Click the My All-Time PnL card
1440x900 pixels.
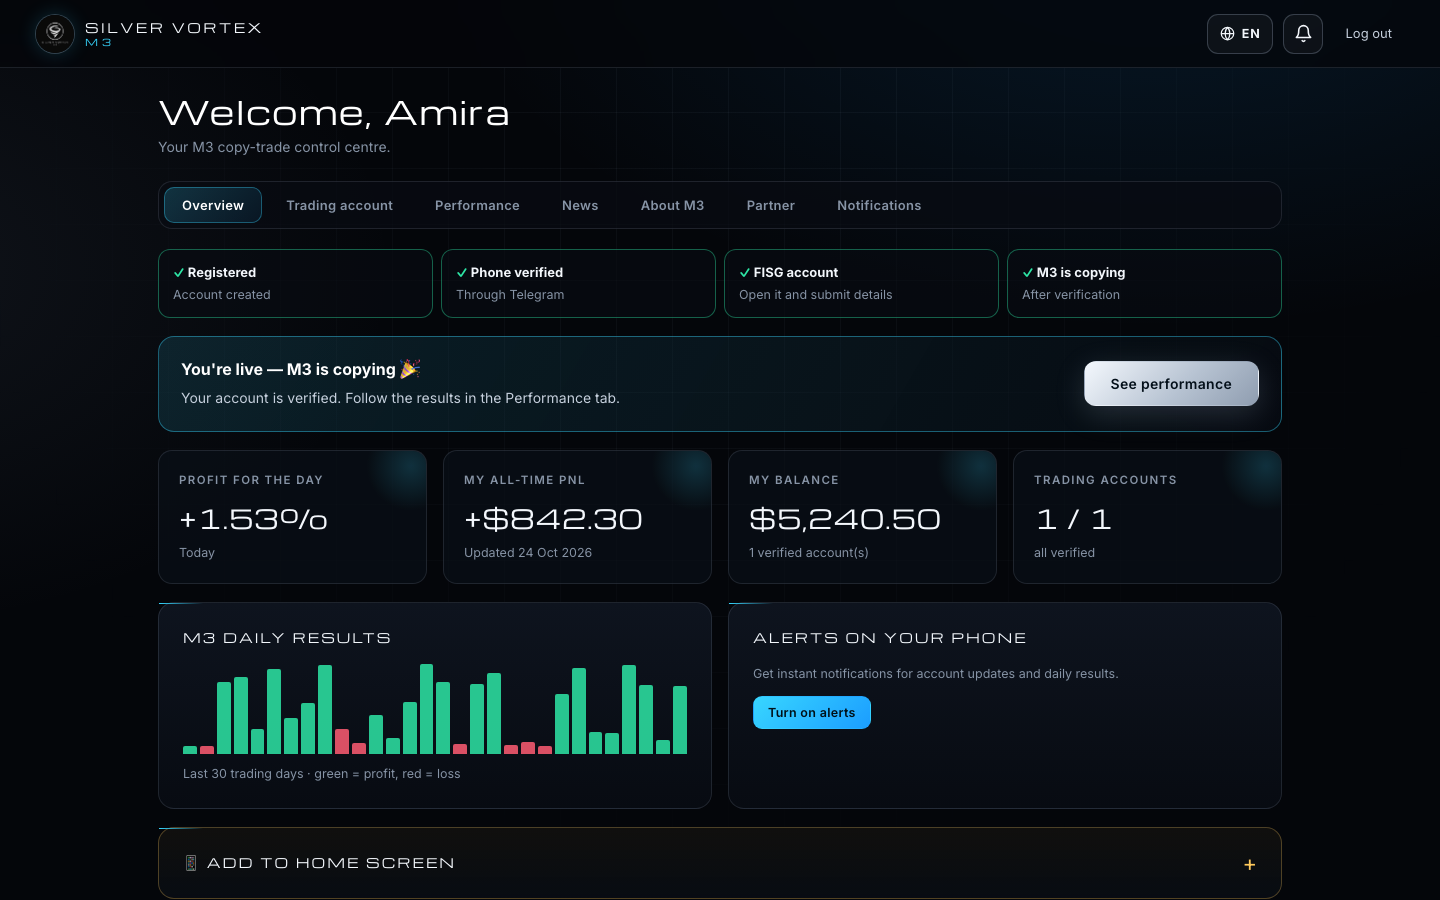pyautogui.click(x=578, y=517)
